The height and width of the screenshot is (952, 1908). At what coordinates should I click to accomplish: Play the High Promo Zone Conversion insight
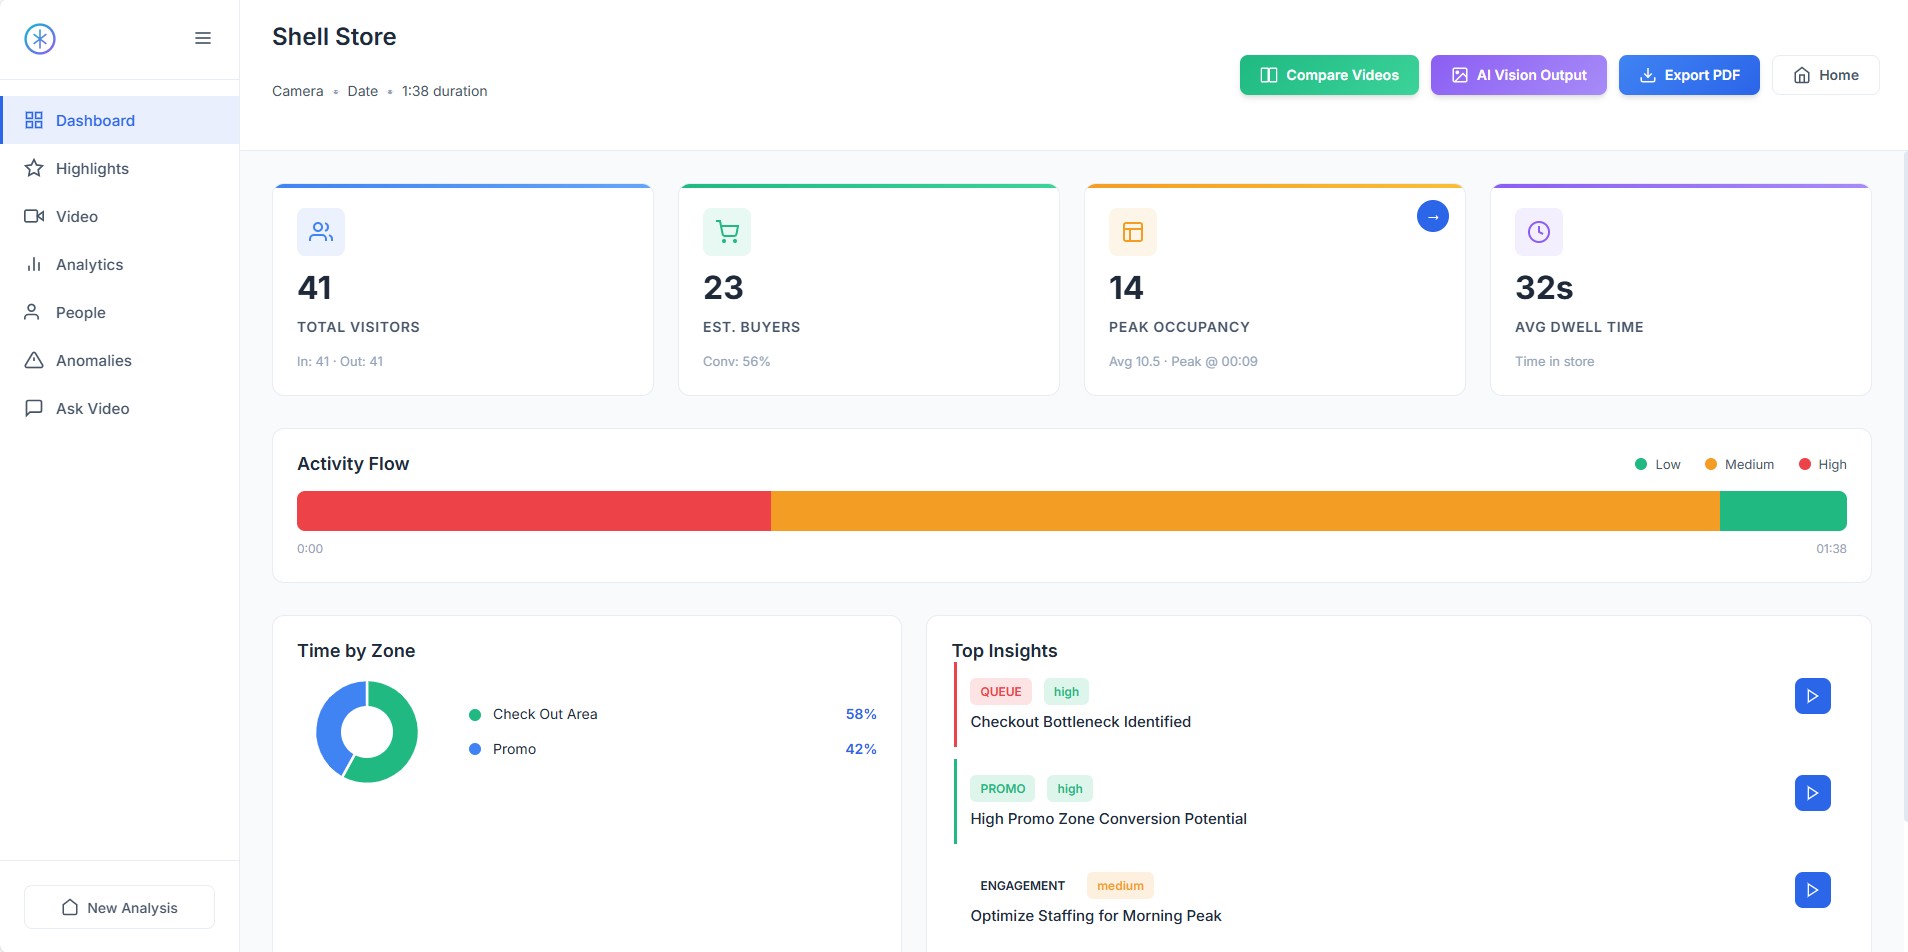coord(1812,793)
